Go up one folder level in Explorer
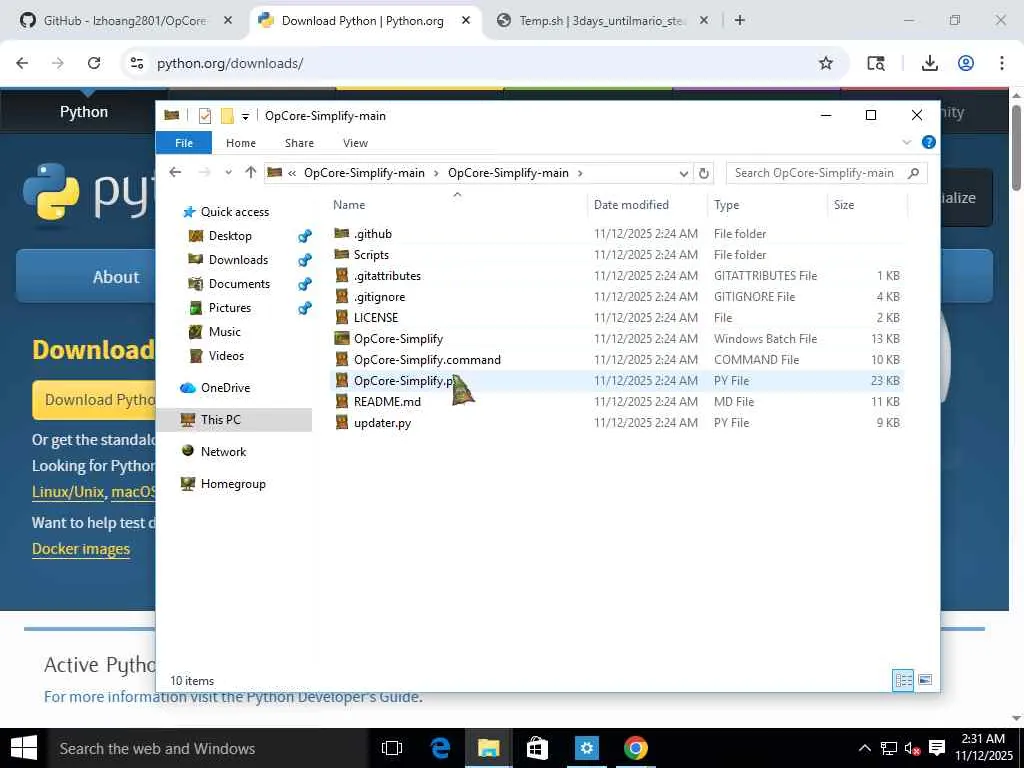This screenshot has height=768, width=1024. [x=251, y=172]
